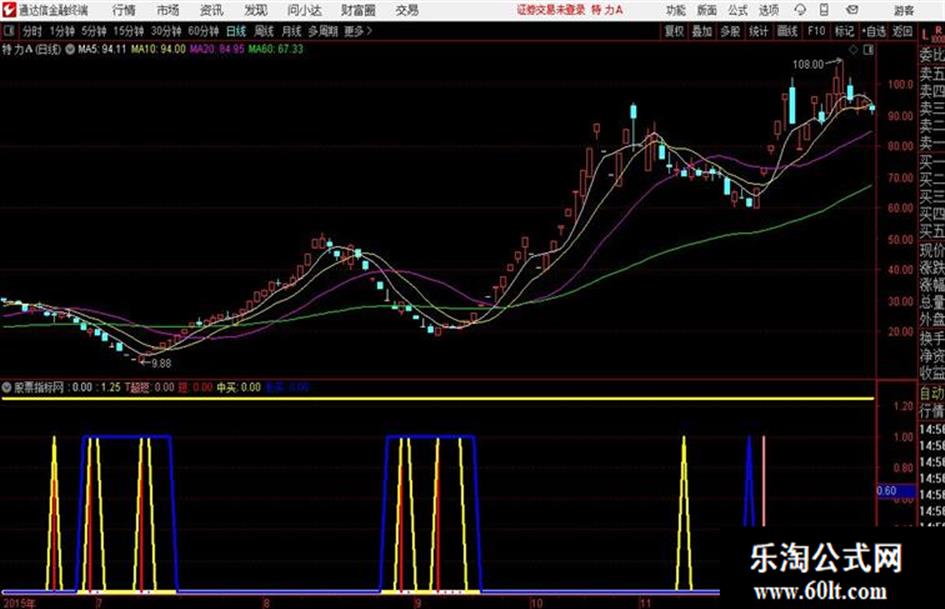The height and width of the screenshot is (609, 945).
Task: Open the 公式 menu
Action: [x=738, y=10]
